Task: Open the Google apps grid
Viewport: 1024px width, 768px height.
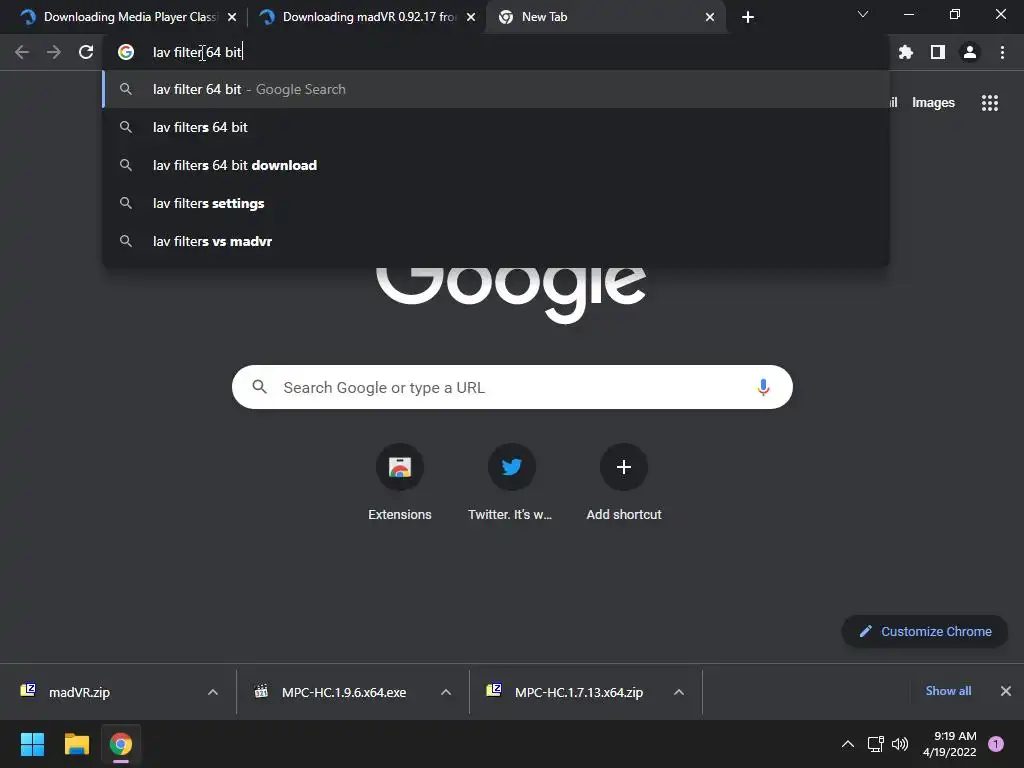Action: click(990, 103)
